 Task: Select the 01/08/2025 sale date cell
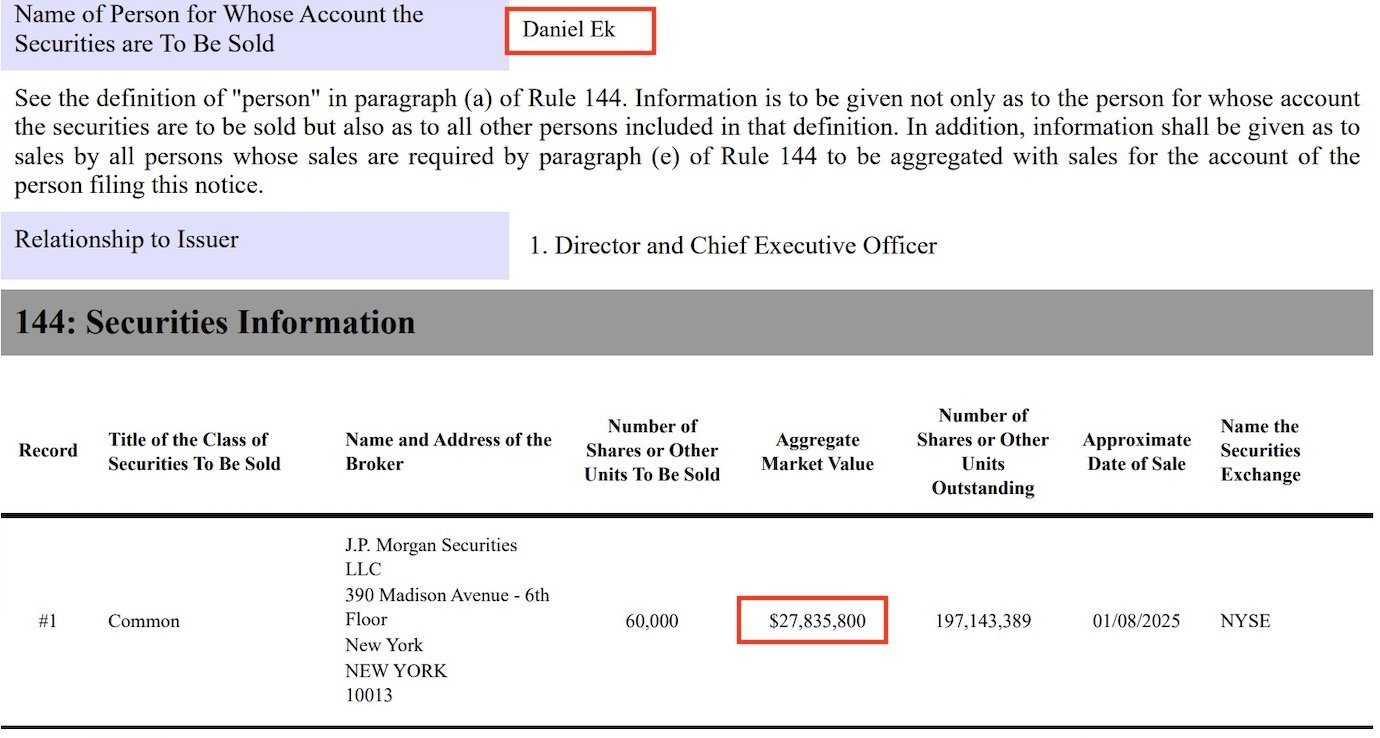click(1137, 621)
